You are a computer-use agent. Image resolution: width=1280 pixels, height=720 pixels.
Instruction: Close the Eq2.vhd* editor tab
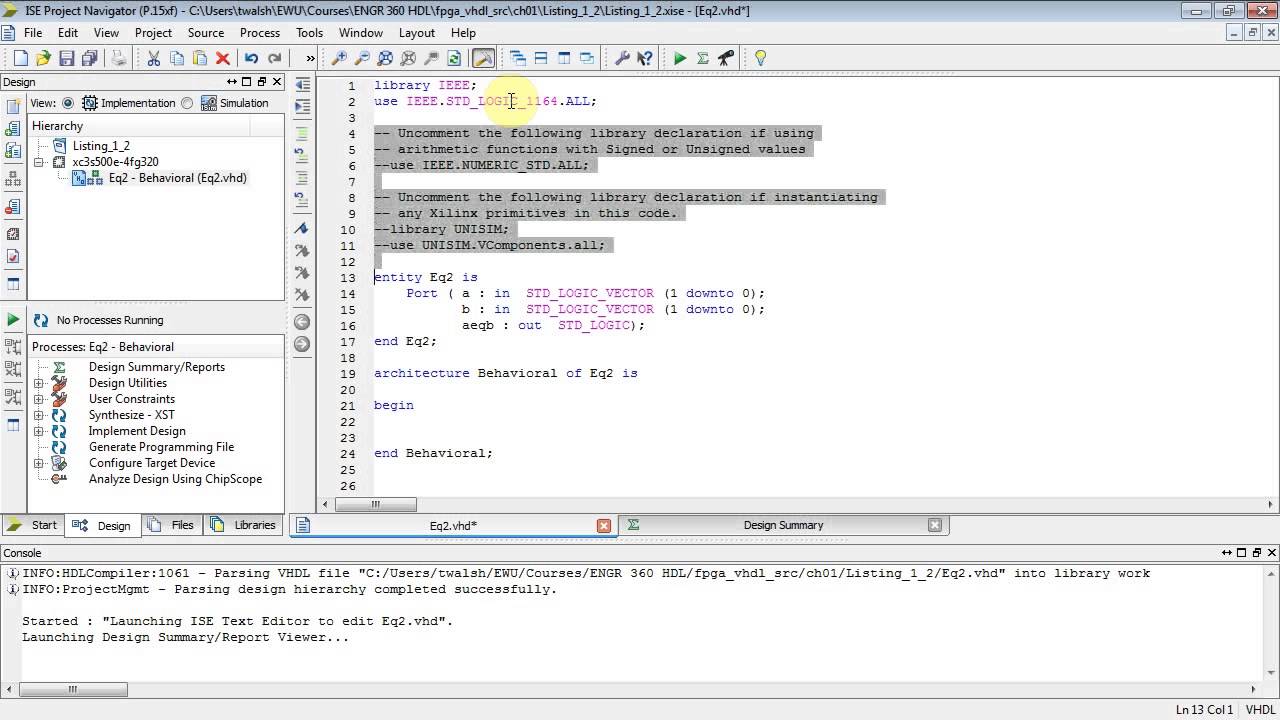(604, 525)
